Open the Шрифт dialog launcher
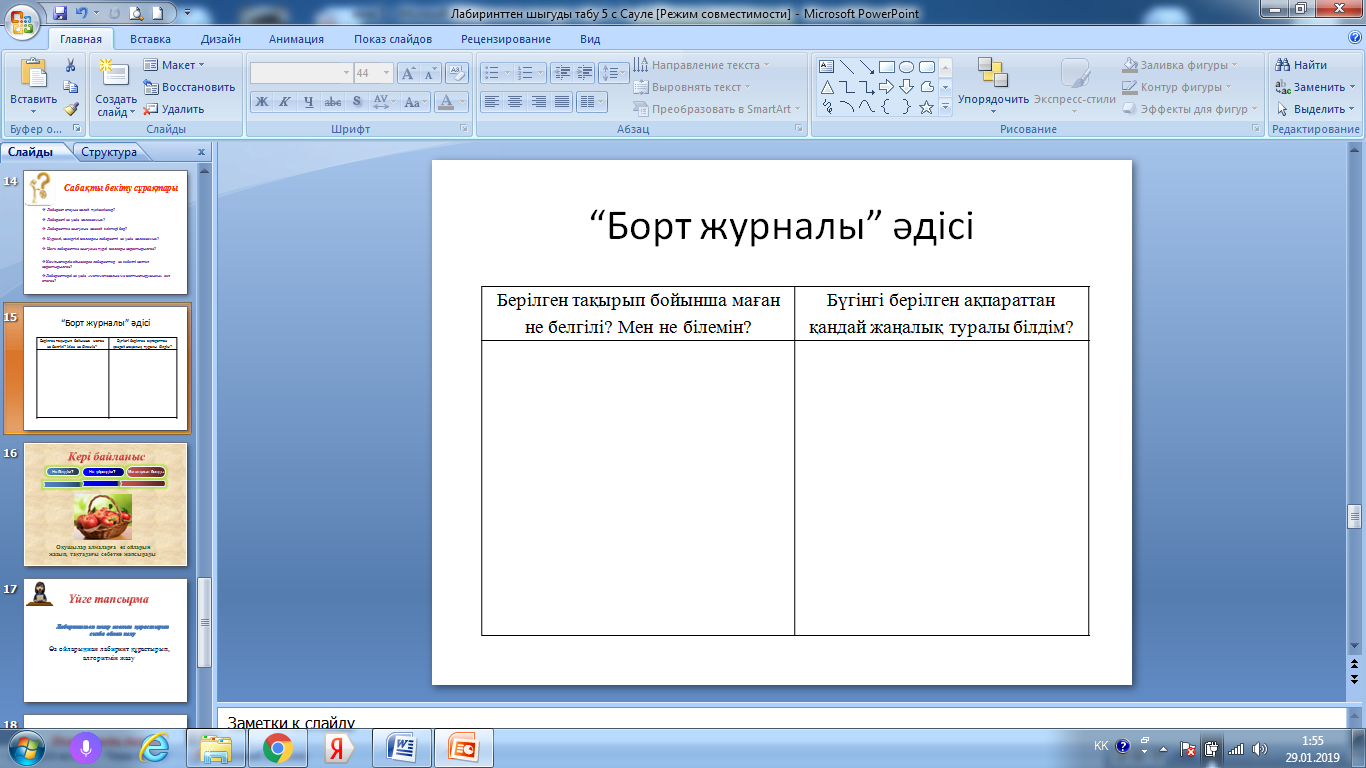 tap(464, 130)
